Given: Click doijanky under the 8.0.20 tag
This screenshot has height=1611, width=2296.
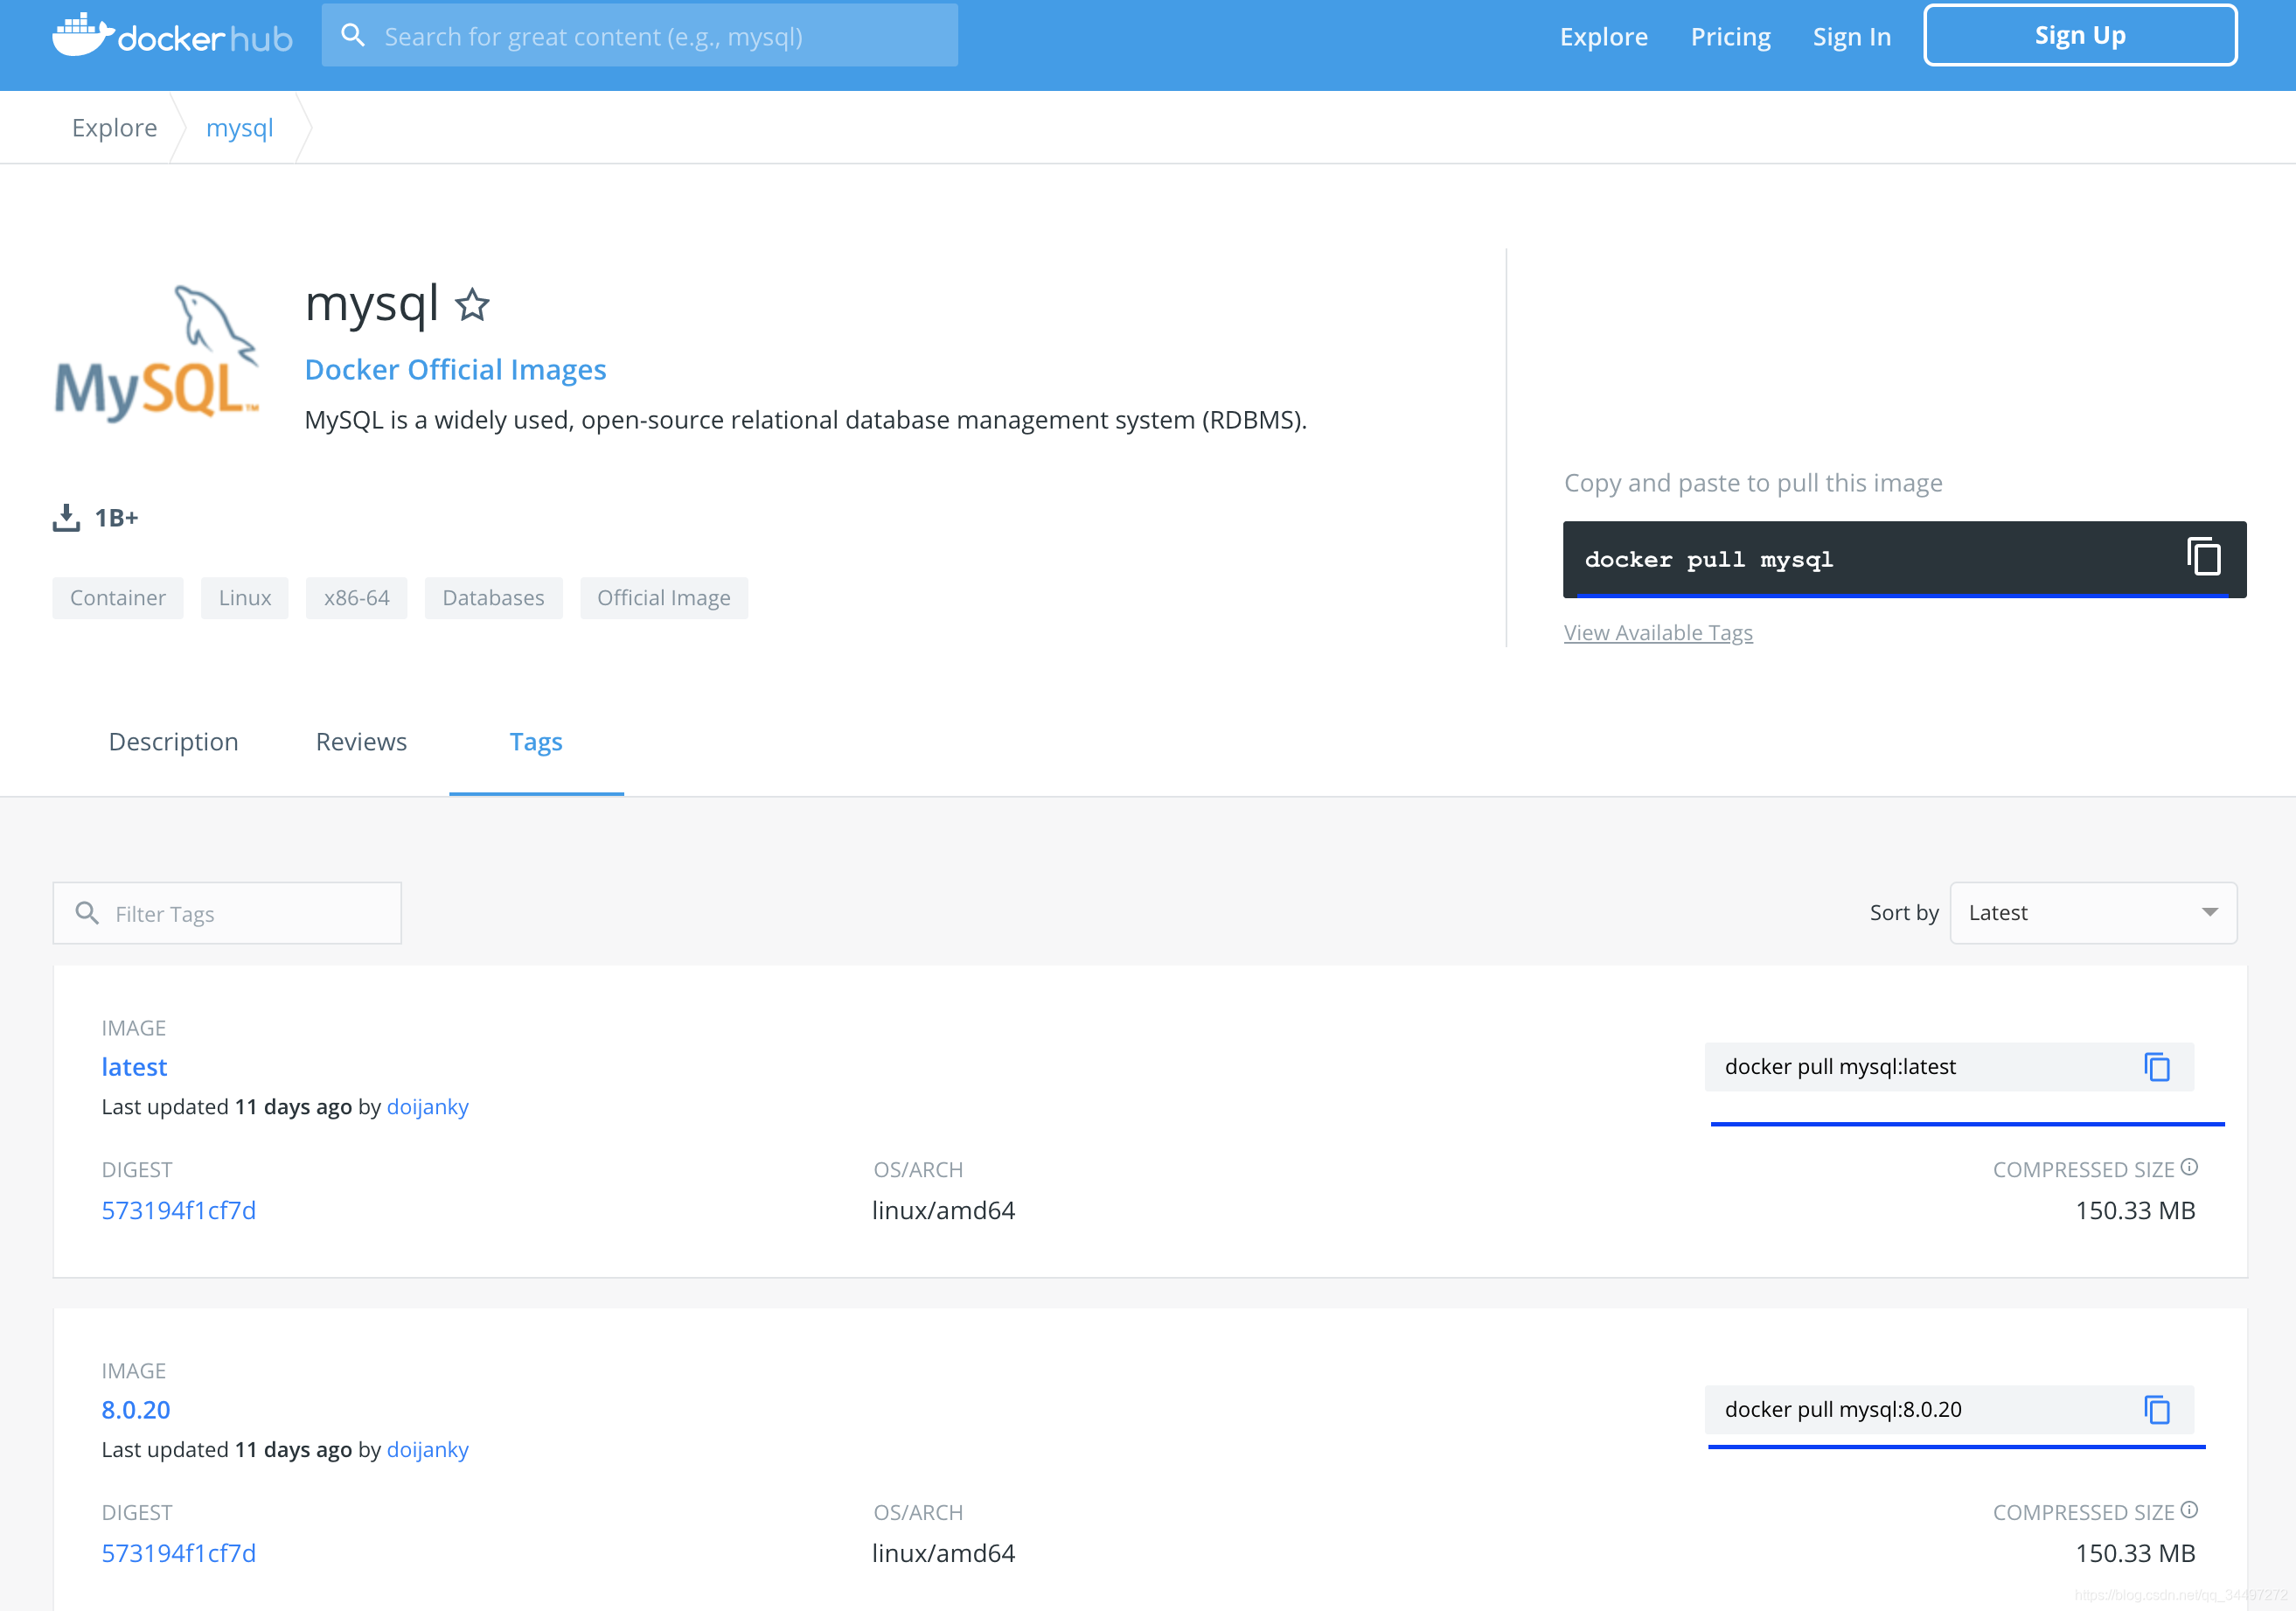Looking at the screenshot, I should (427, 1450).
